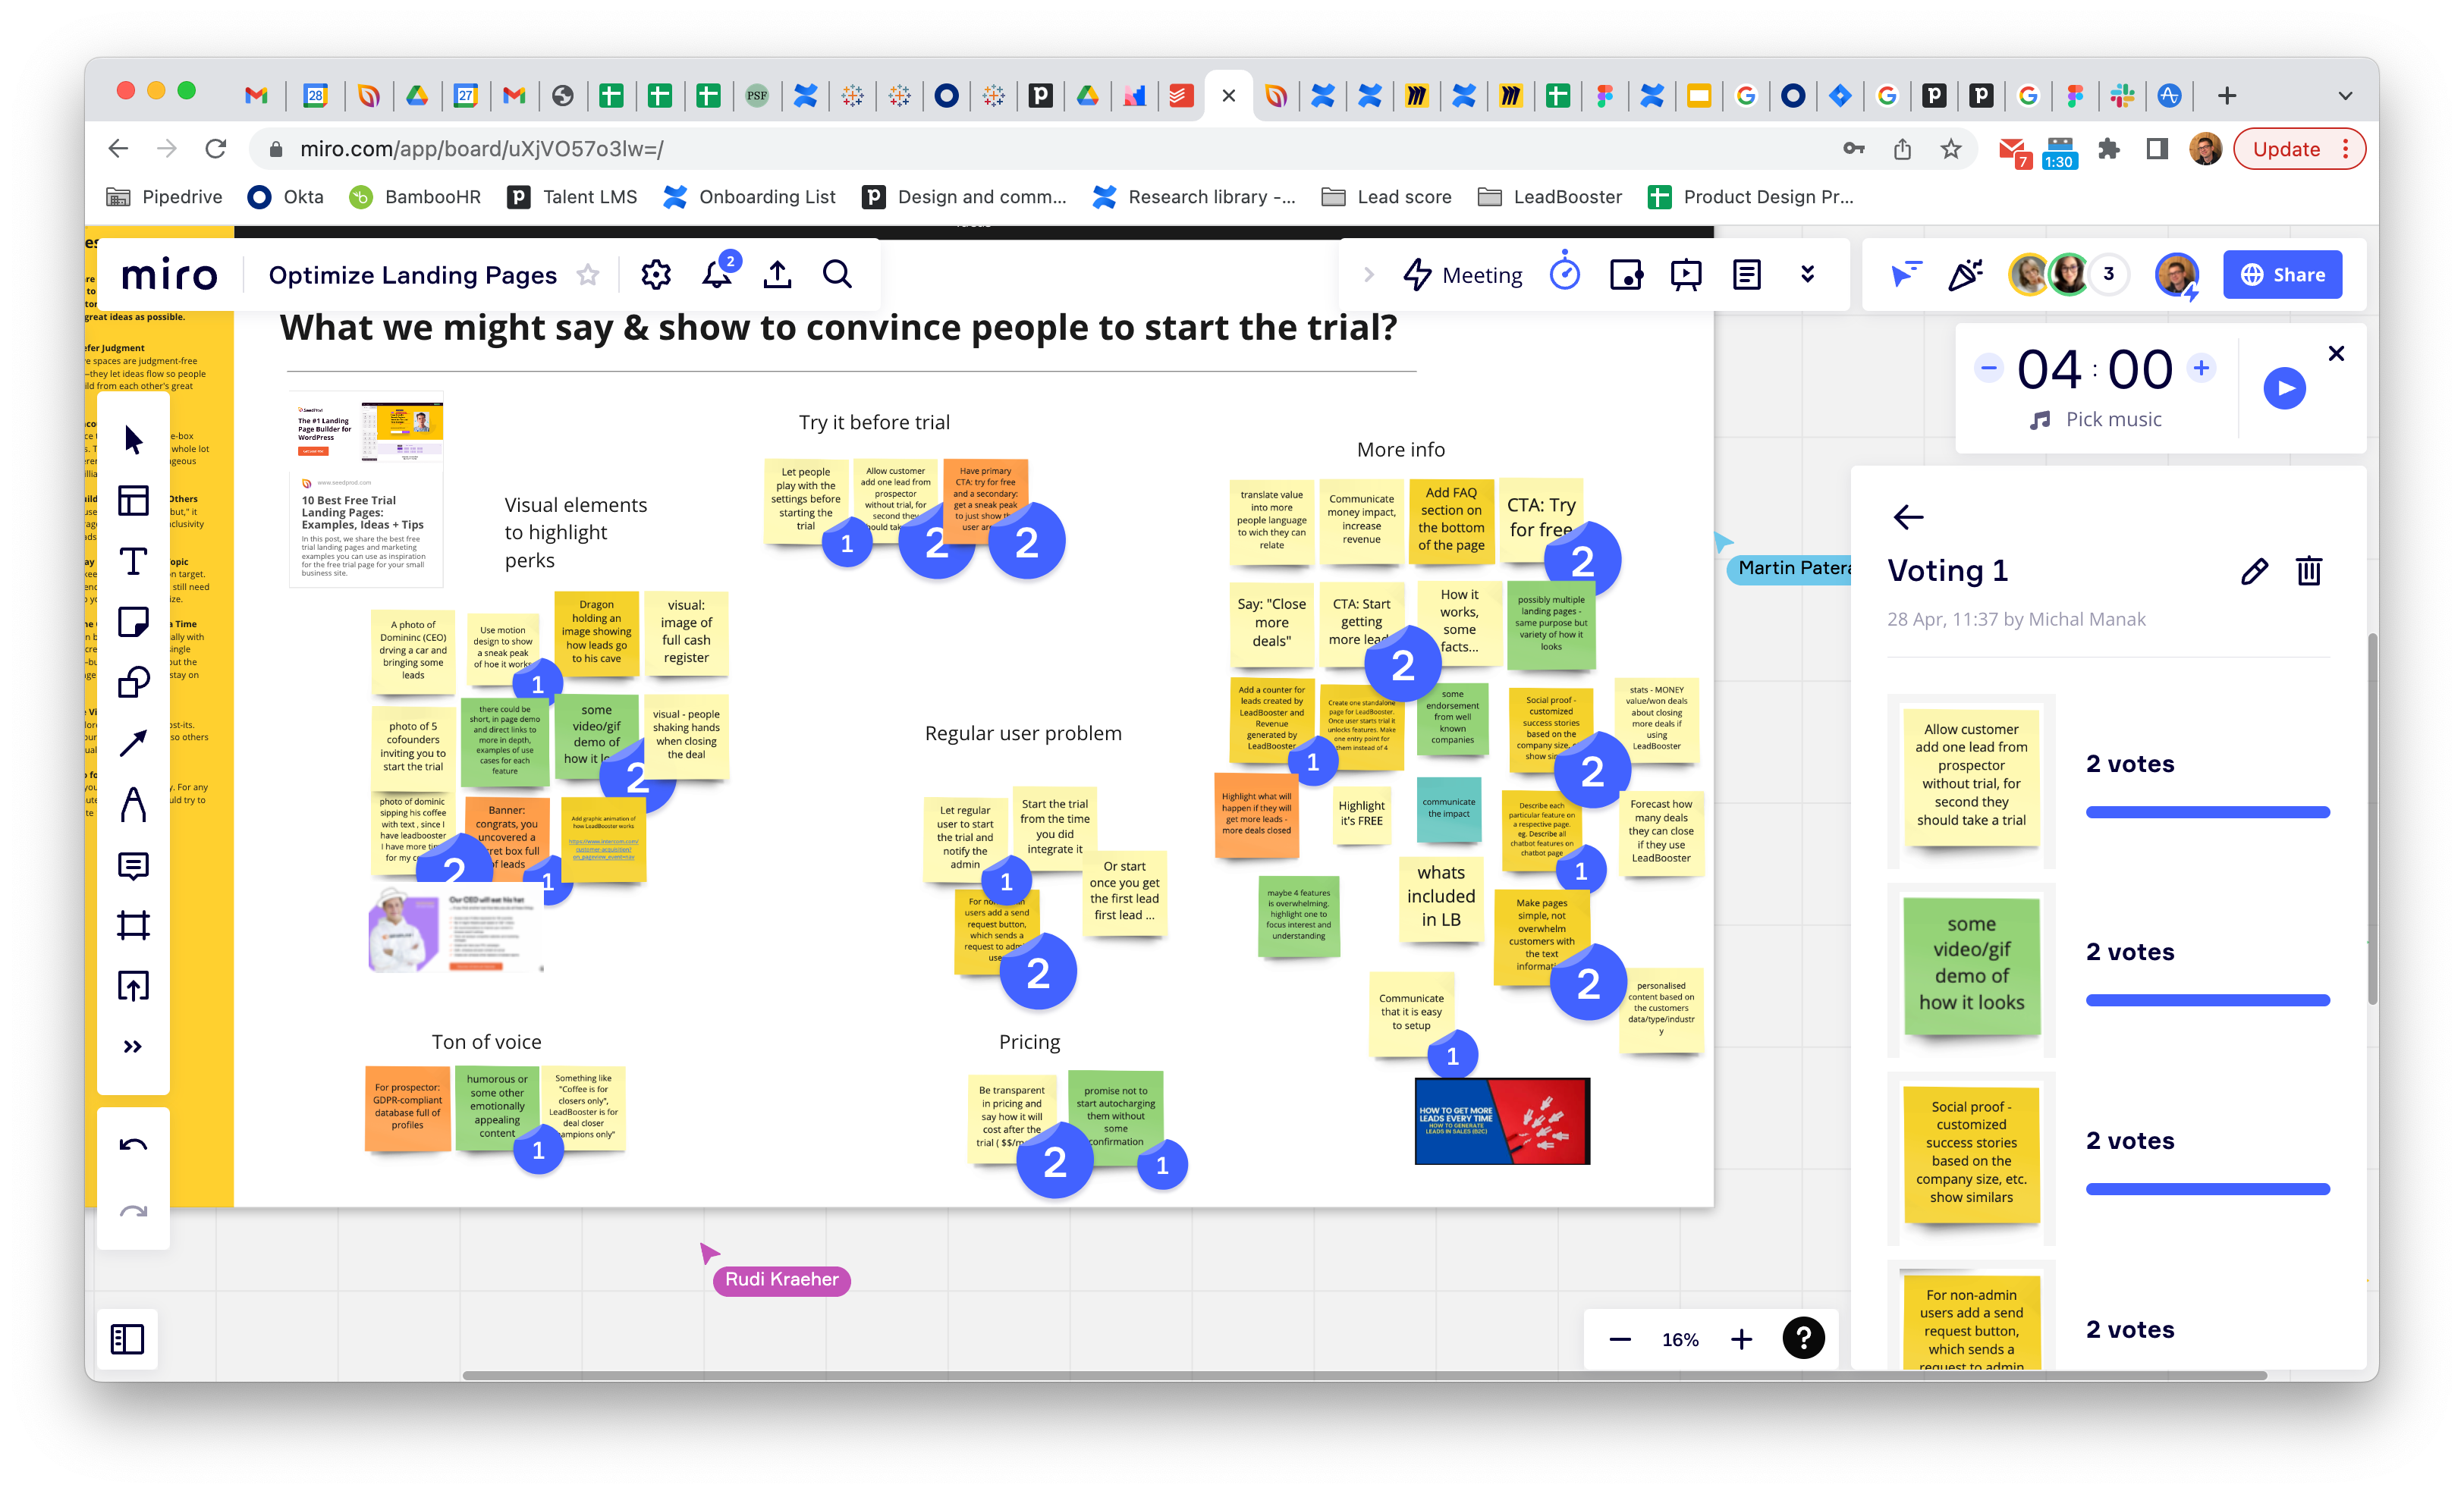
Task: Click the 16% zoom level
Action: 1680,1340
